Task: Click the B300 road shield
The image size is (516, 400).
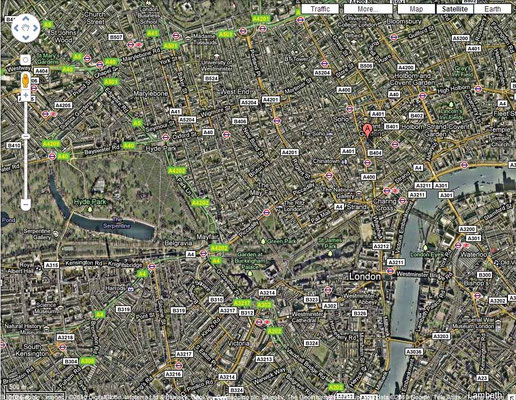Action: pyautogui.click(x=484, y=275)
